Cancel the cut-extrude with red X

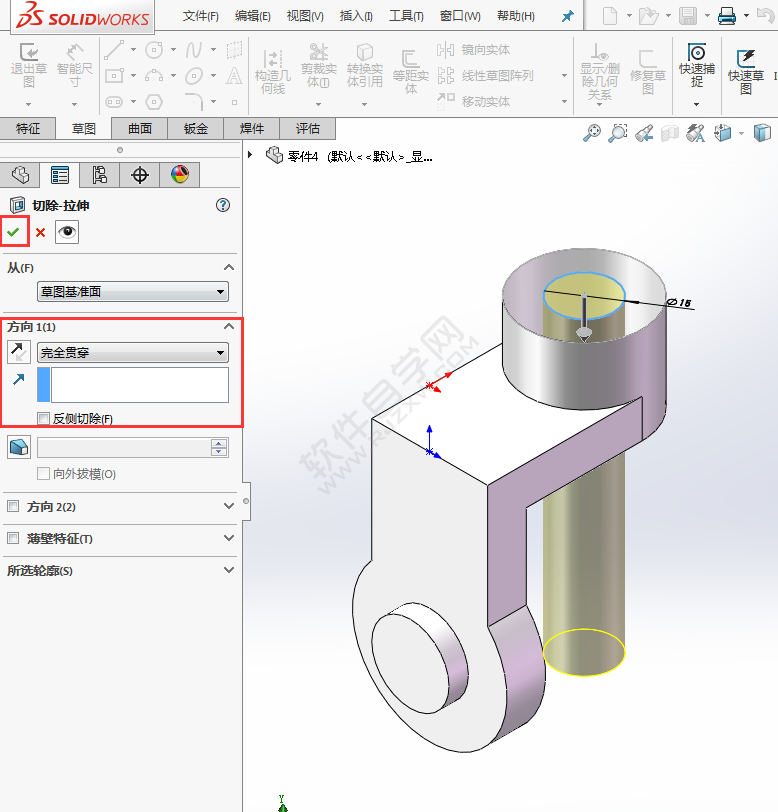click(x=40, y=233)
